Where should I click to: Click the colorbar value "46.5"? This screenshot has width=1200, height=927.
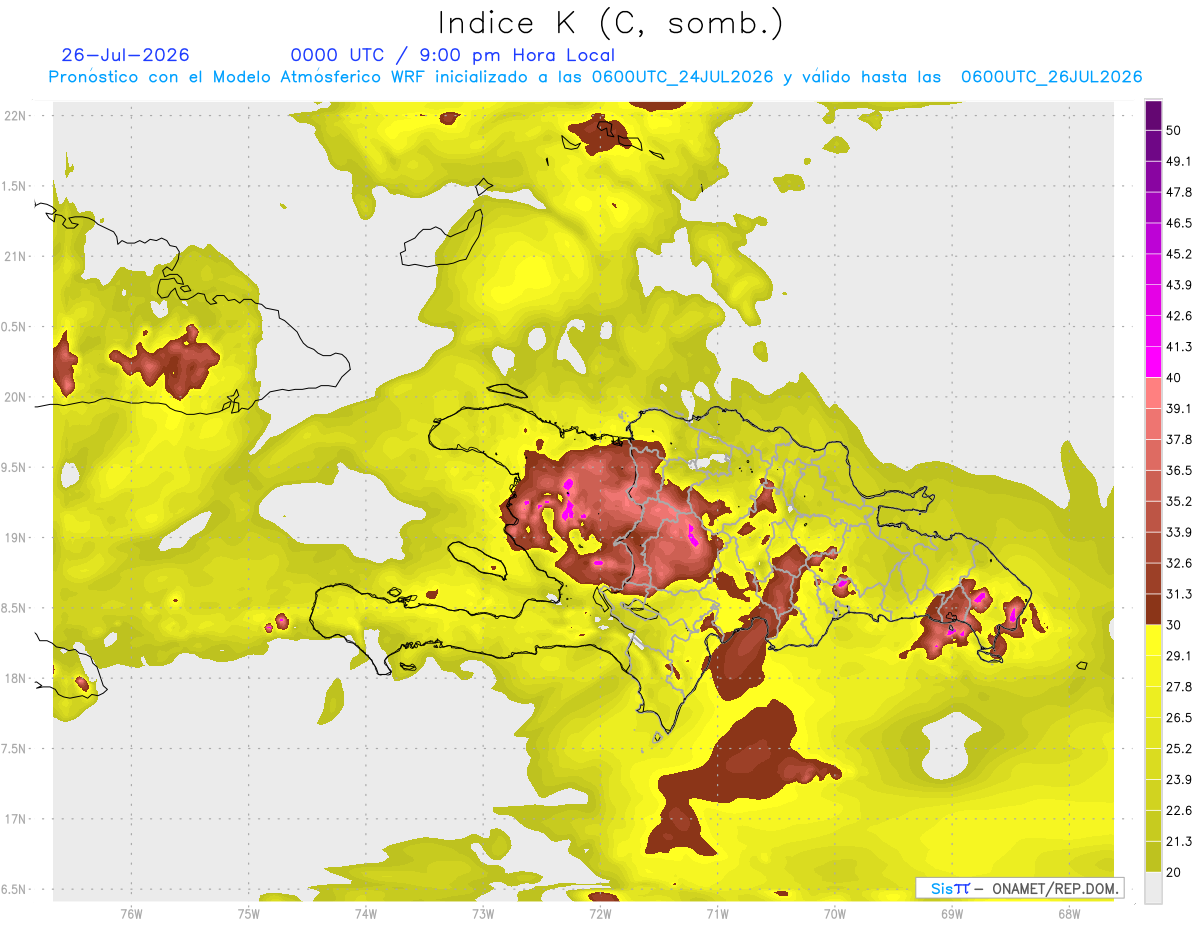pyautogui.click(x=1179, y=223)
